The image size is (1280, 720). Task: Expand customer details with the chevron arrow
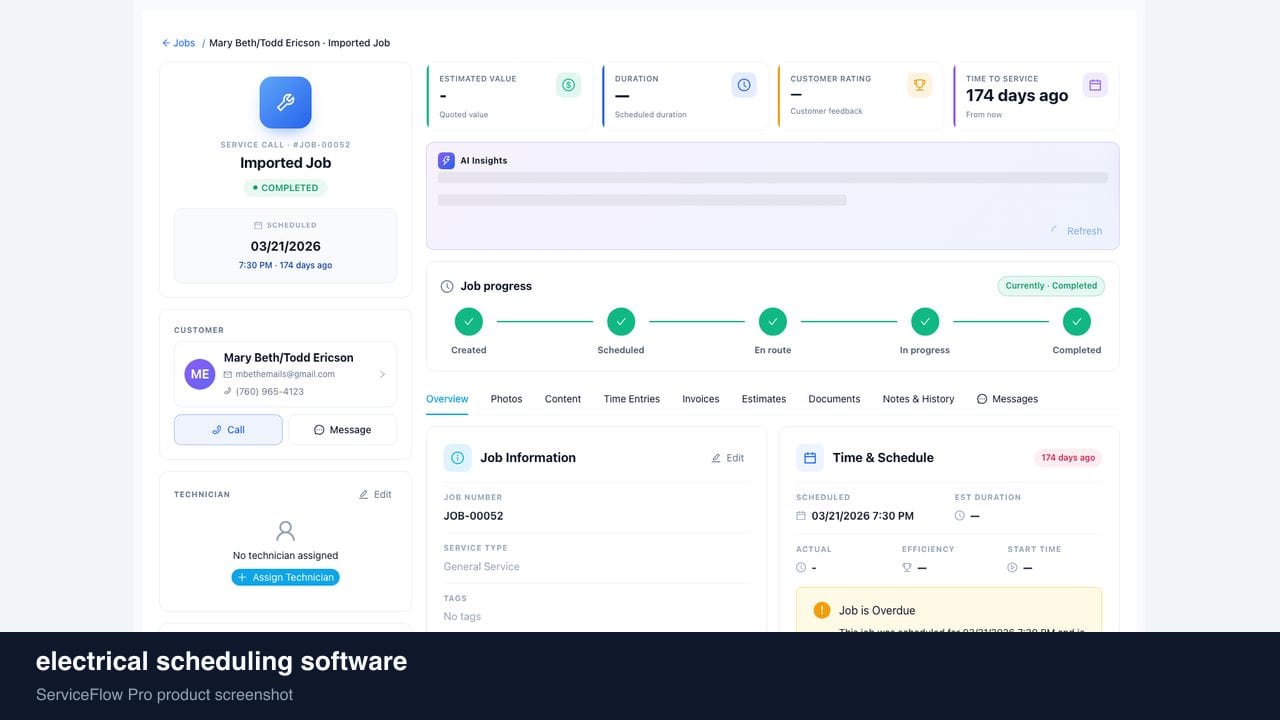(382, 374)
